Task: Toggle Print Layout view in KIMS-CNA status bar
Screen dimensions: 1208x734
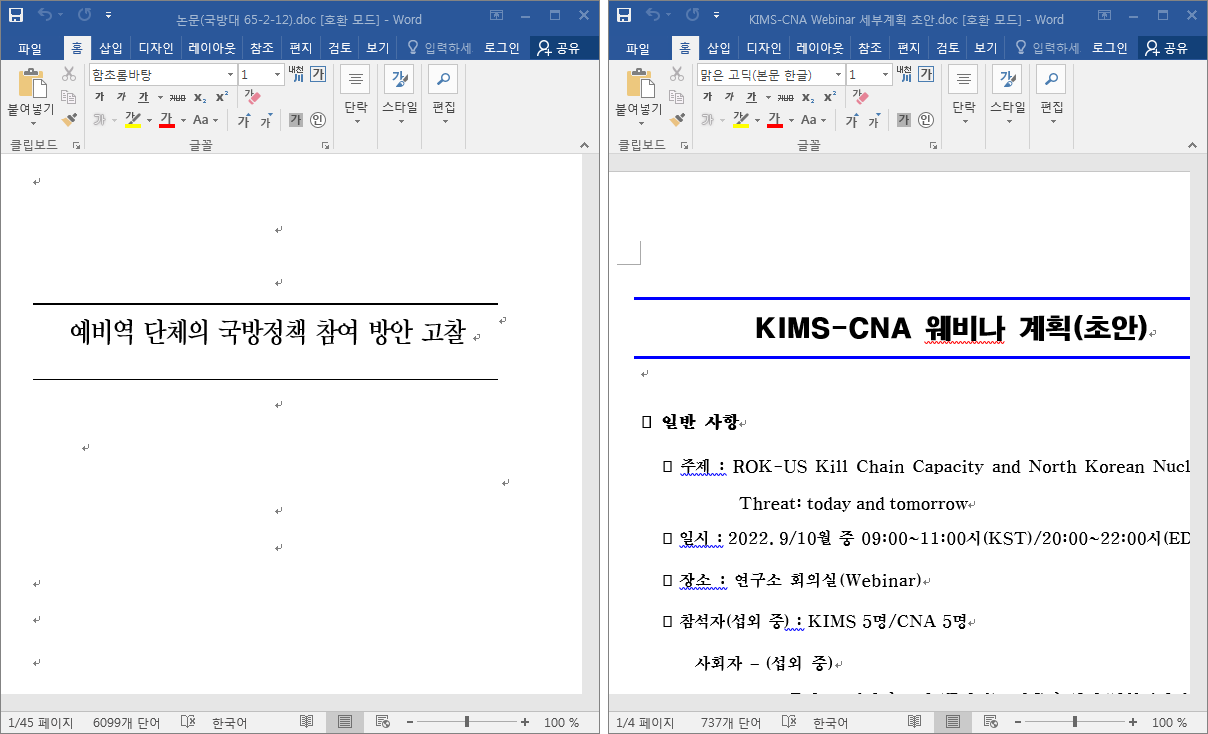Action: click(x=952, y=722)
